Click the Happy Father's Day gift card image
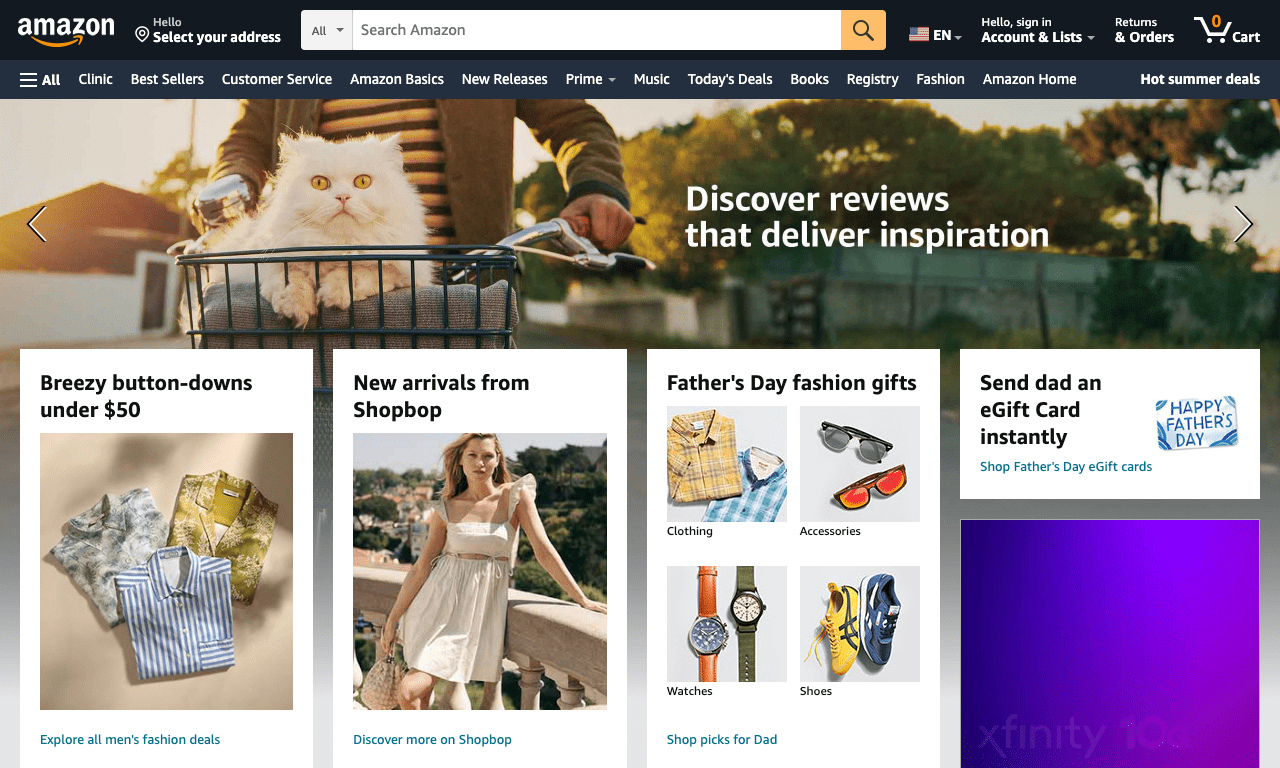Viewport: 1280px width, 768px height. click(x=1197, y=423)
